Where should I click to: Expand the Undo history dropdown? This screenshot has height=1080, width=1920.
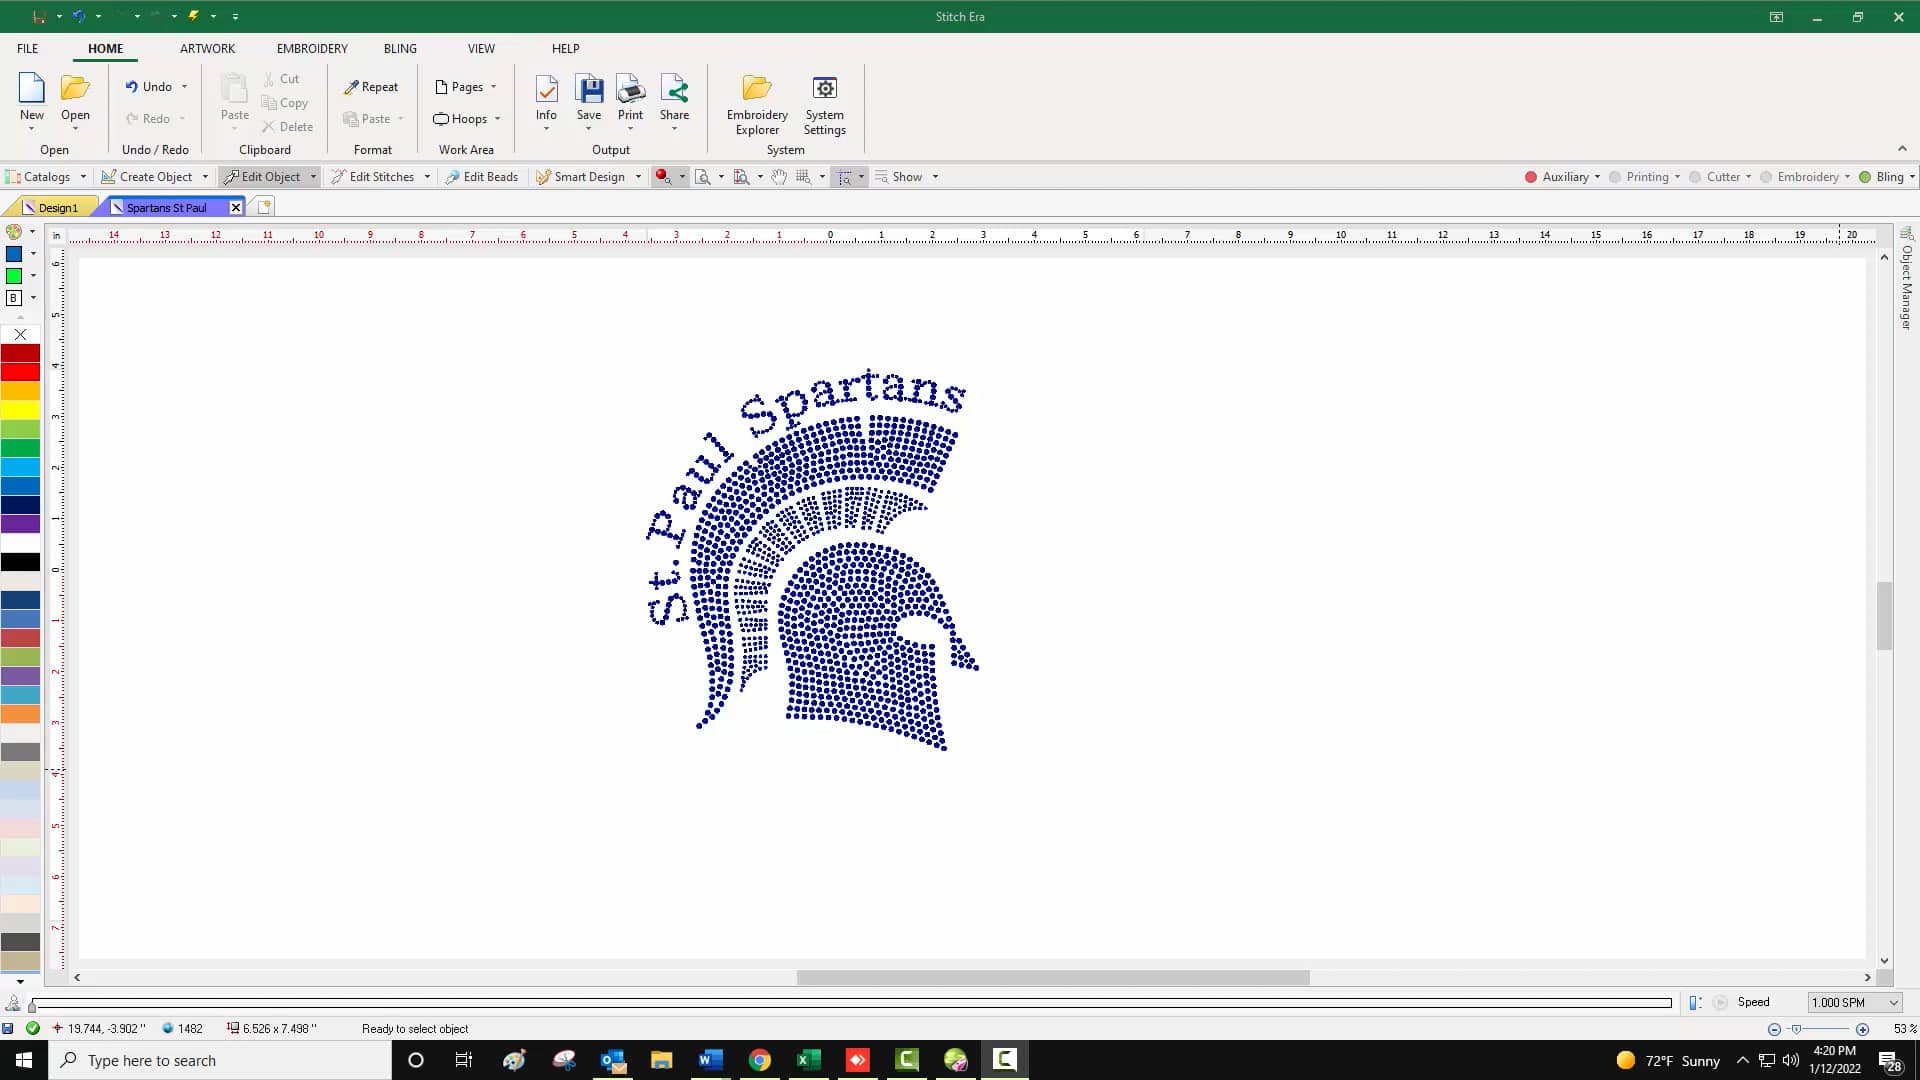[185, 86]
